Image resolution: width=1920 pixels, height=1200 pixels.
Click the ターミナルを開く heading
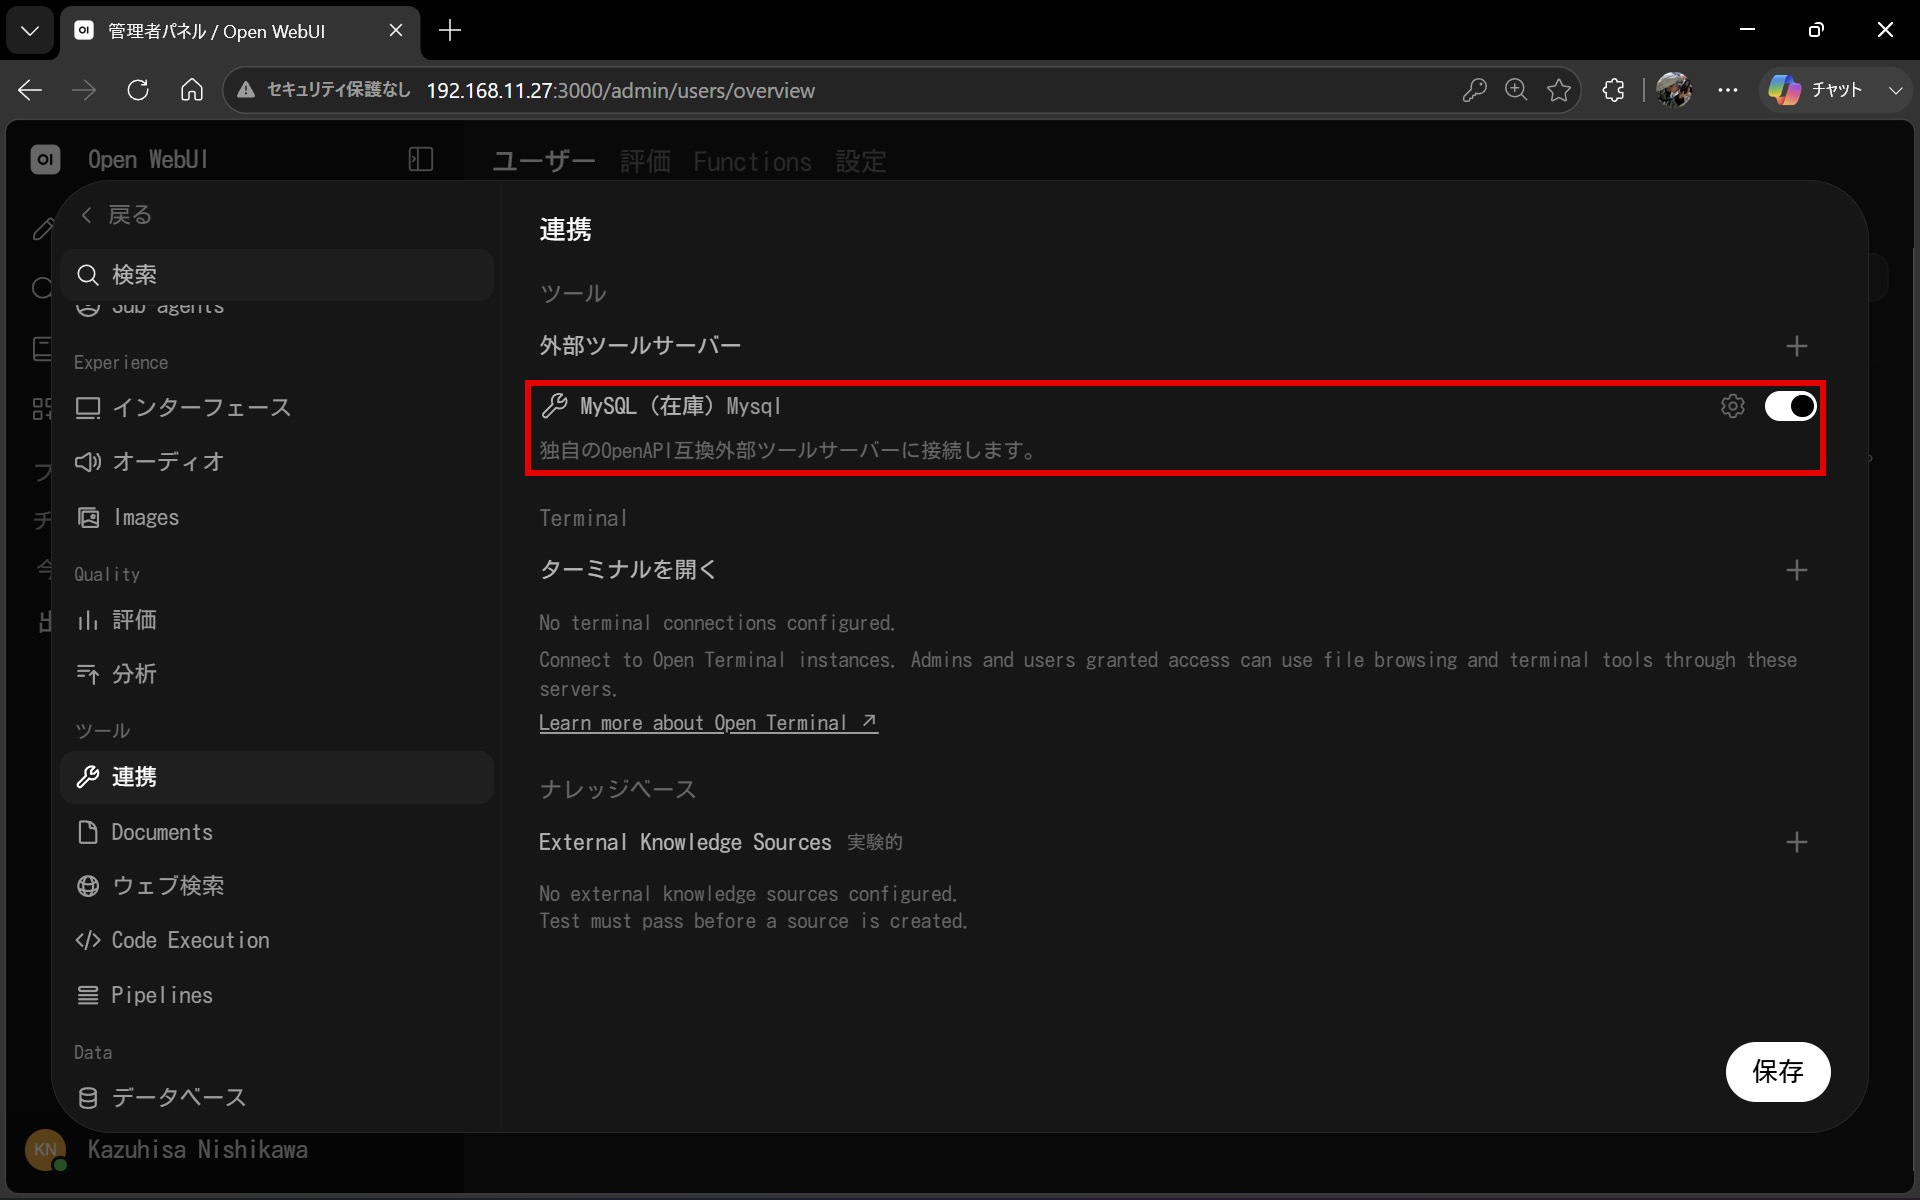pyautogui.click(x=628, y=570)
